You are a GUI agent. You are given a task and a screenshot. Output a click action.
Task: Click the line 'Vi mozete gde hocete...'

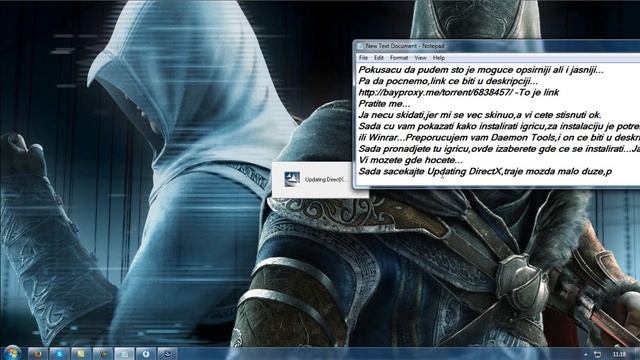coord(410,160)
